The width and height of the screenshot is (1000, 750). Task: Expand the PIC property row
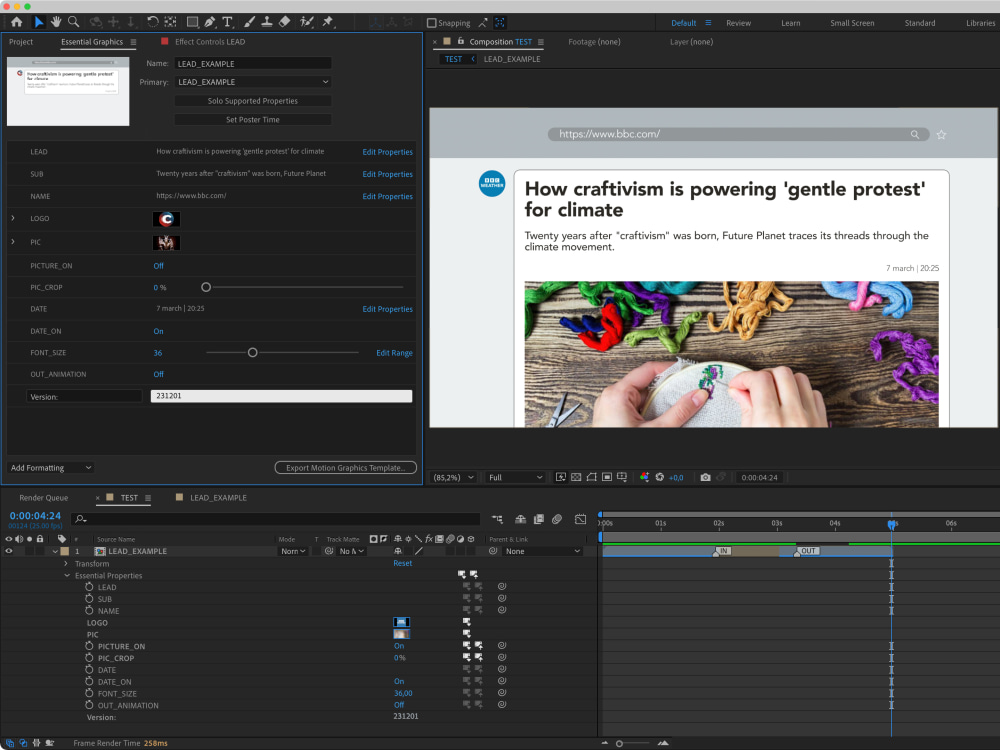[13, 242]
